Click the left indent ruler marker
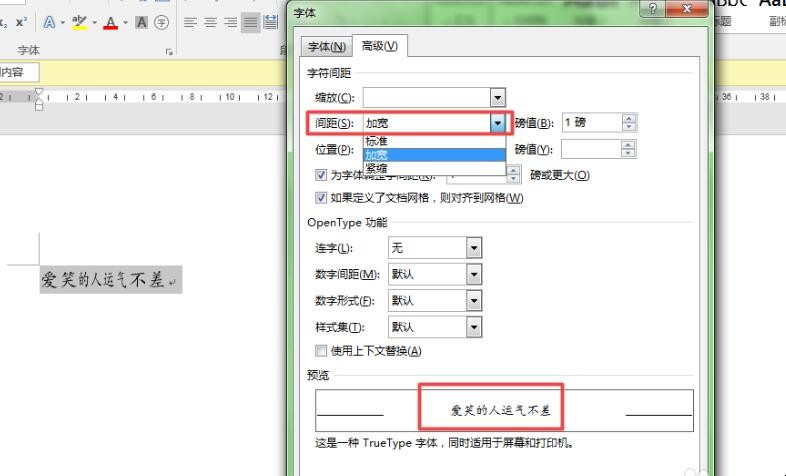 coord(39,106)
